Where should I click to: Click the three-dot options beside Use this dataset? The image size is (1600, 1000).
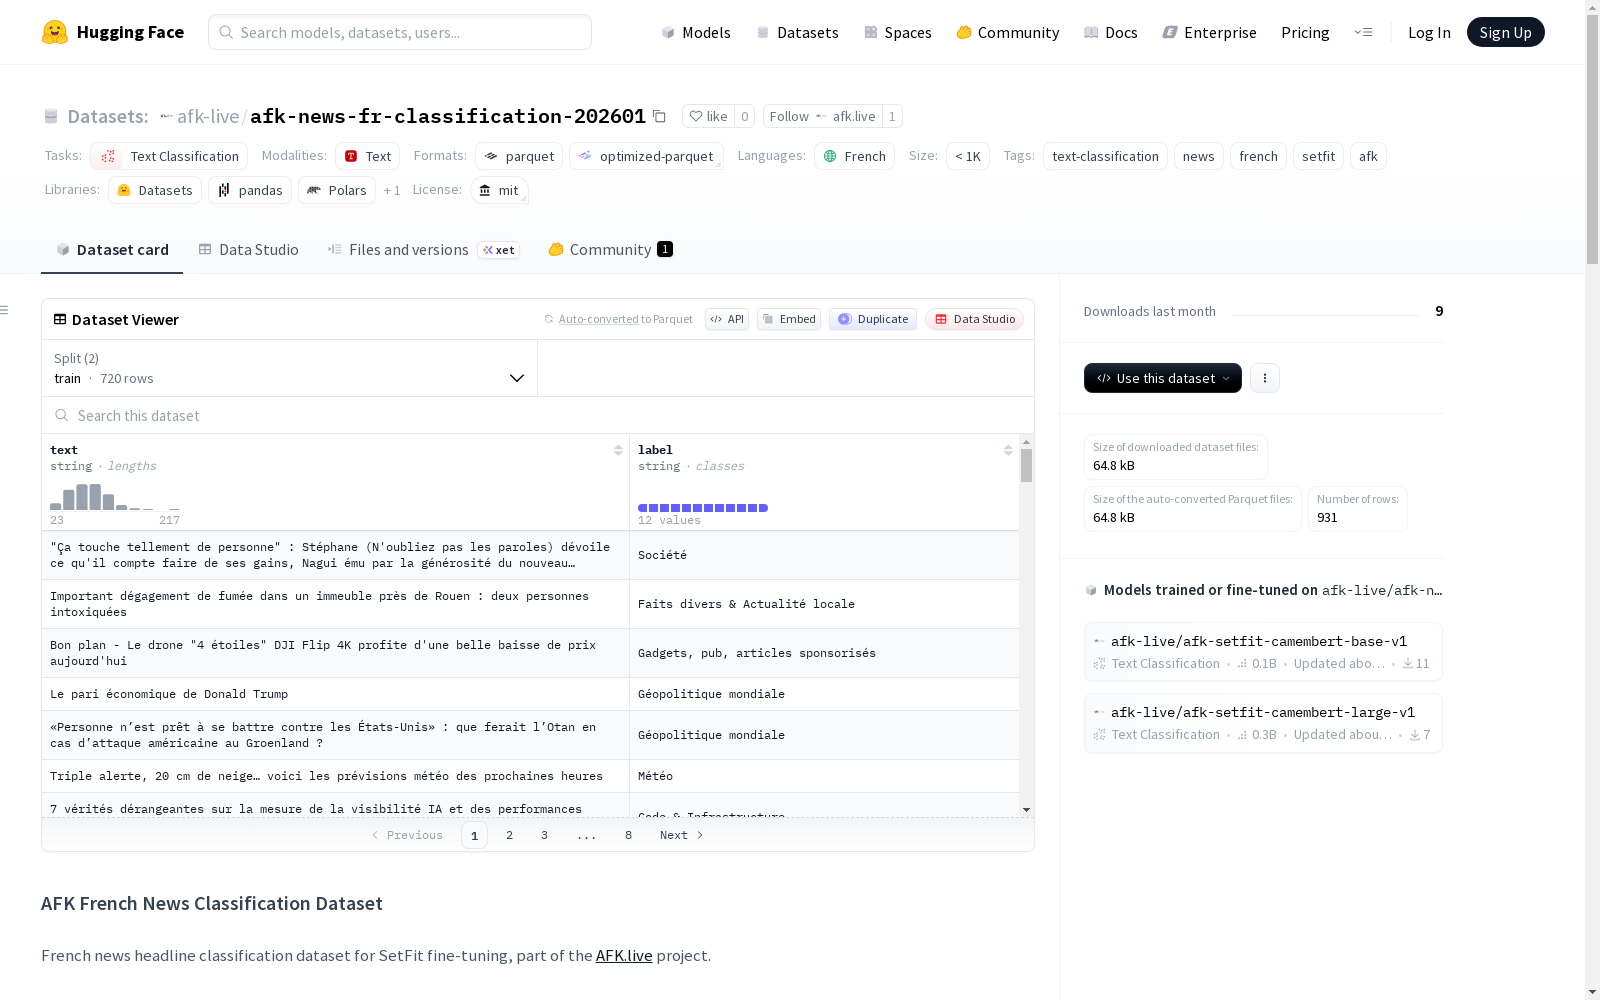pos(1265,378)
